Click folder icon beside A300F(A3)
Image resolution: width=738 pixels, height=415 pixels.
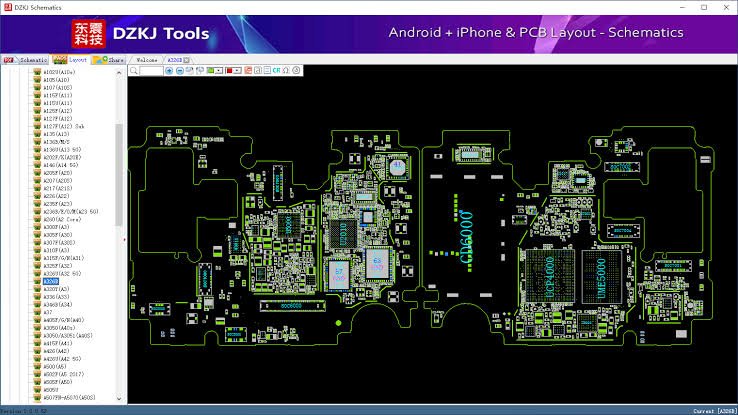[37, 227]
